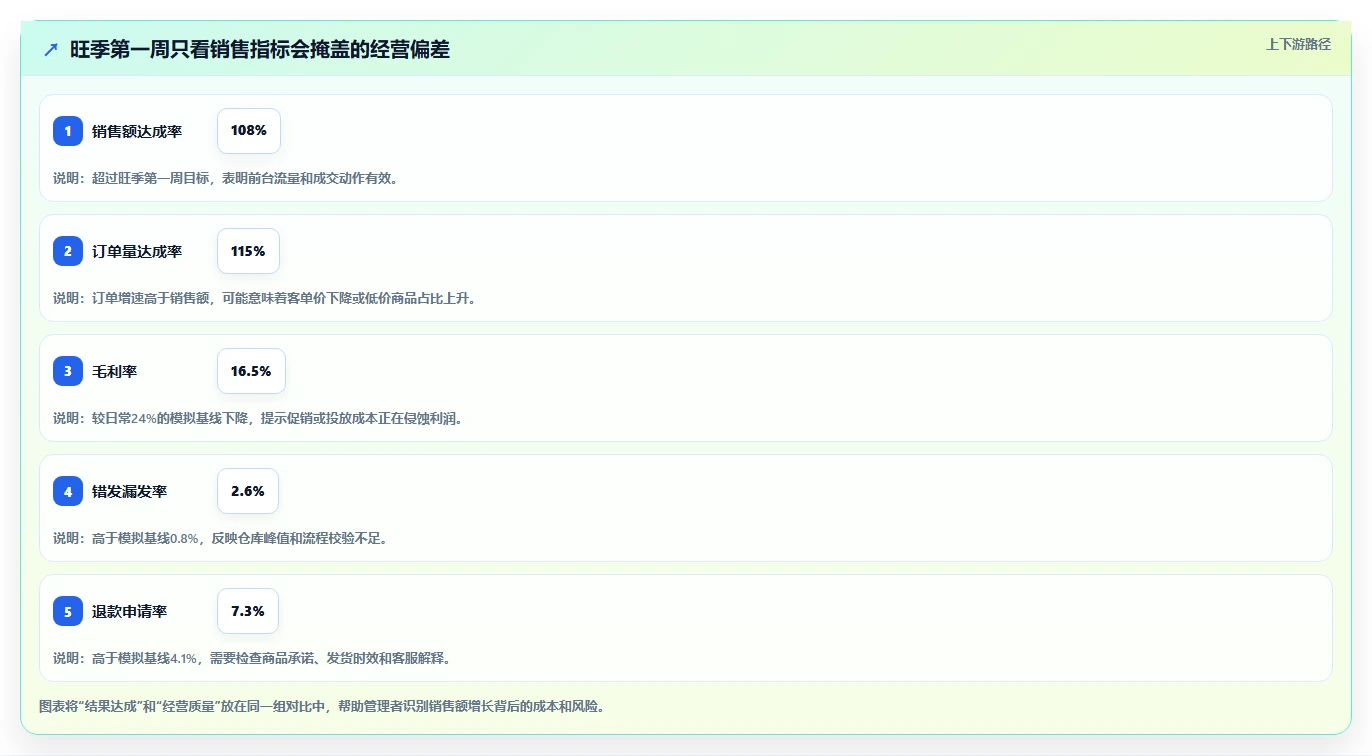Screen dimensions: 1372x756
Task: Click the 销售额达成率 metric label
Action: pyautogui.click(x=137, y=131)
